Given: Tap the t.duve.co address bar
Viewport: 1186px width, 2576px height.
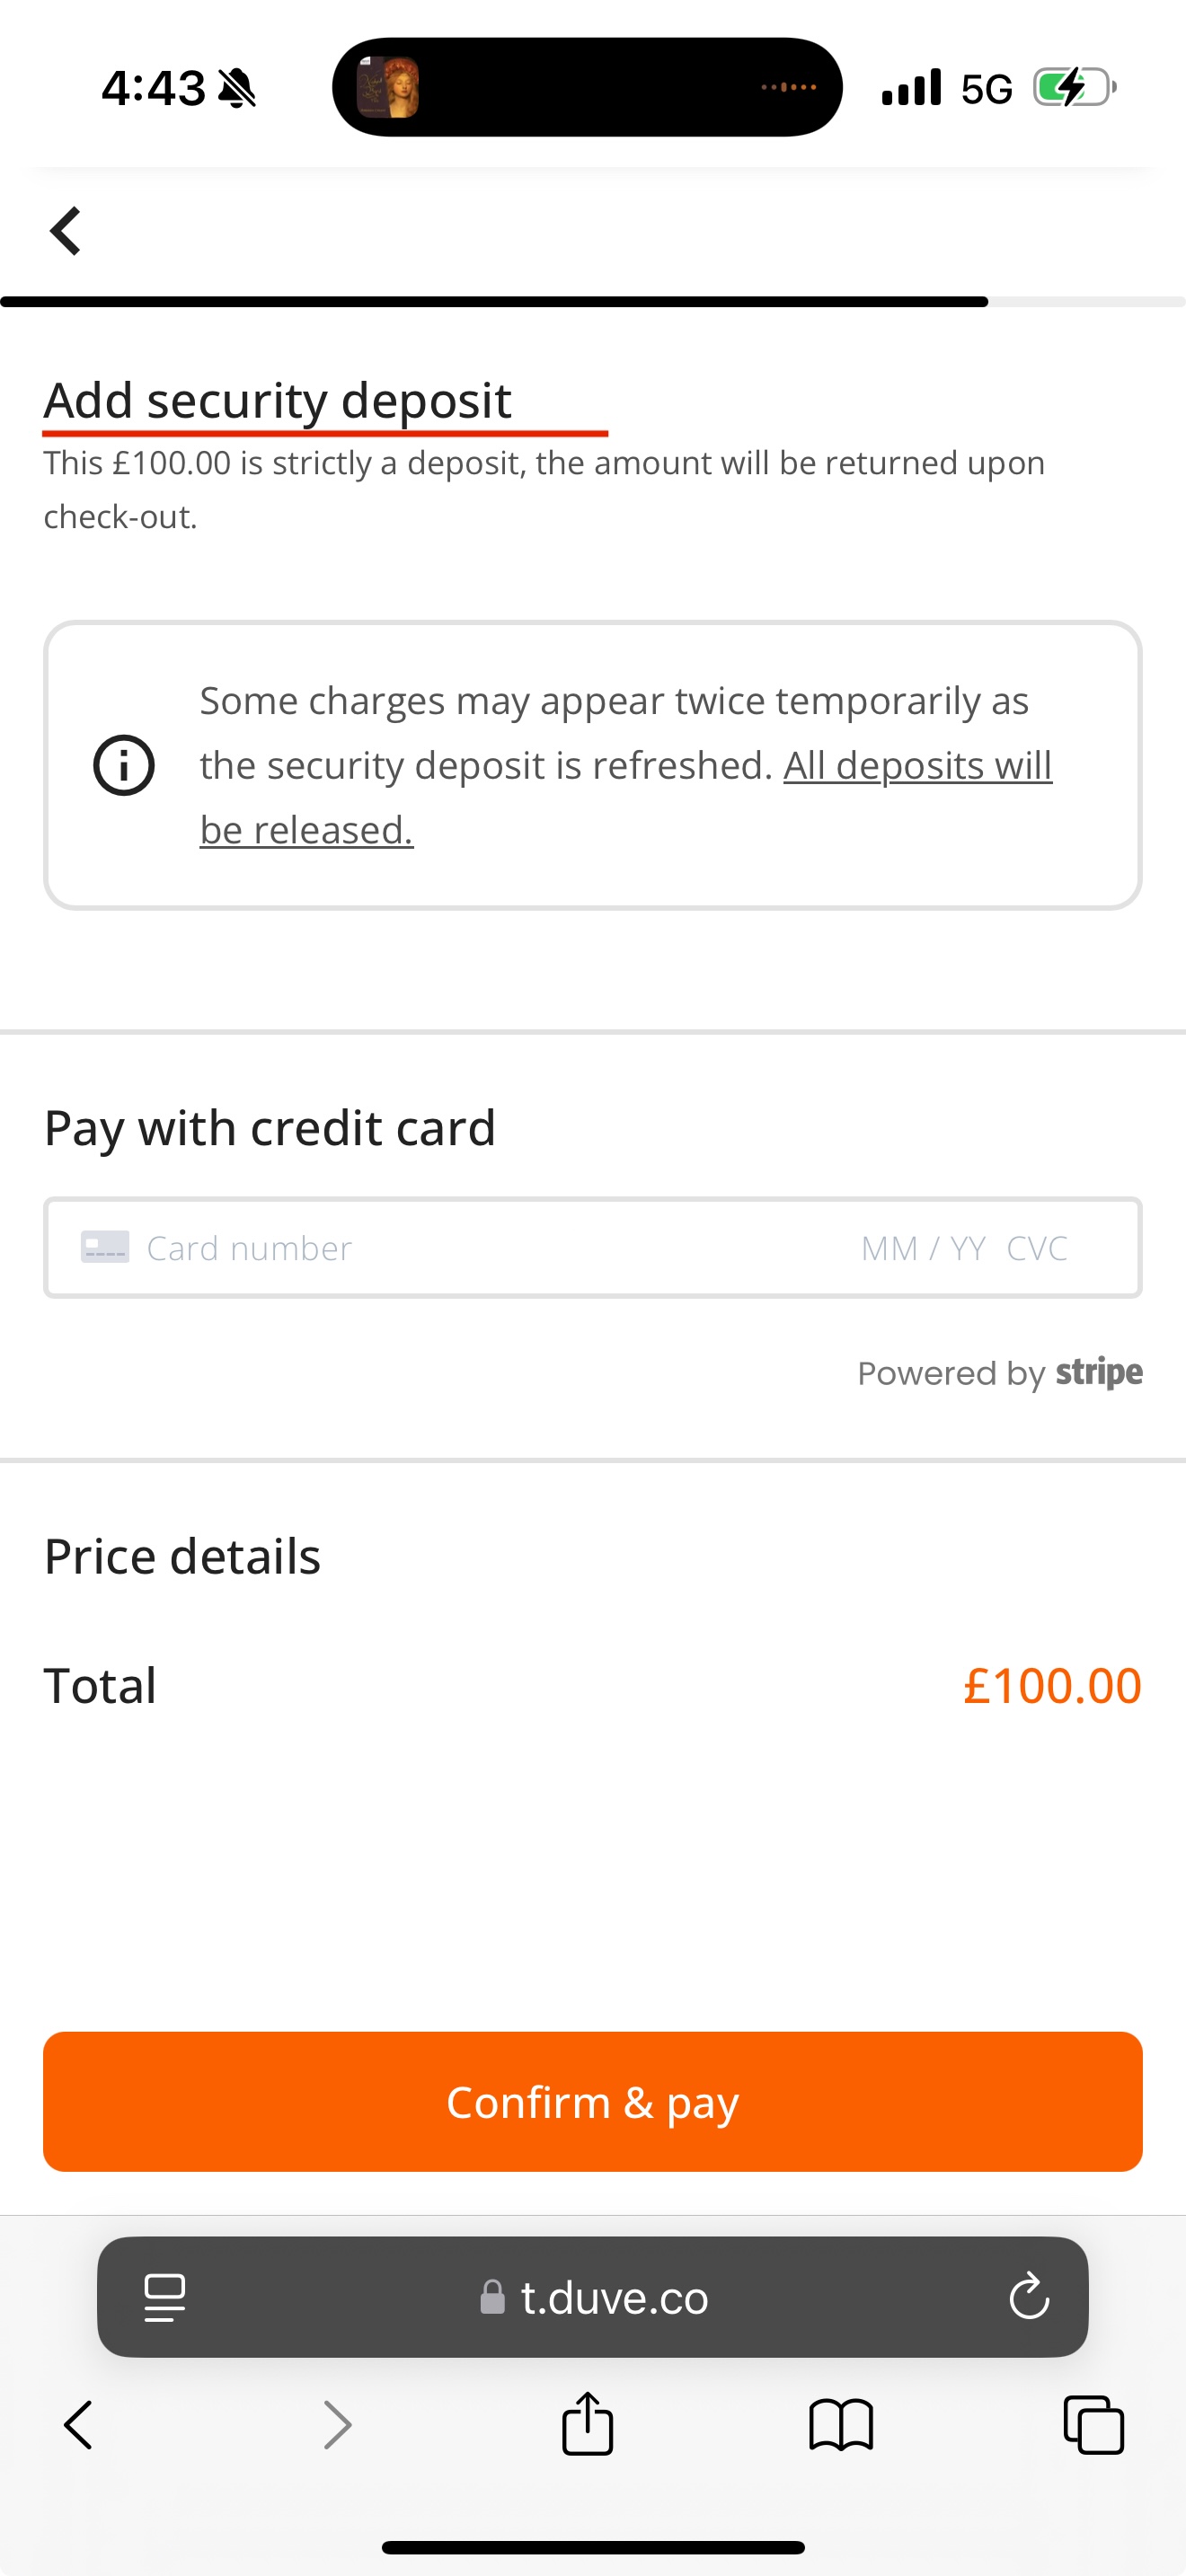Looking at the screenshot, I should coord(612,2297).
